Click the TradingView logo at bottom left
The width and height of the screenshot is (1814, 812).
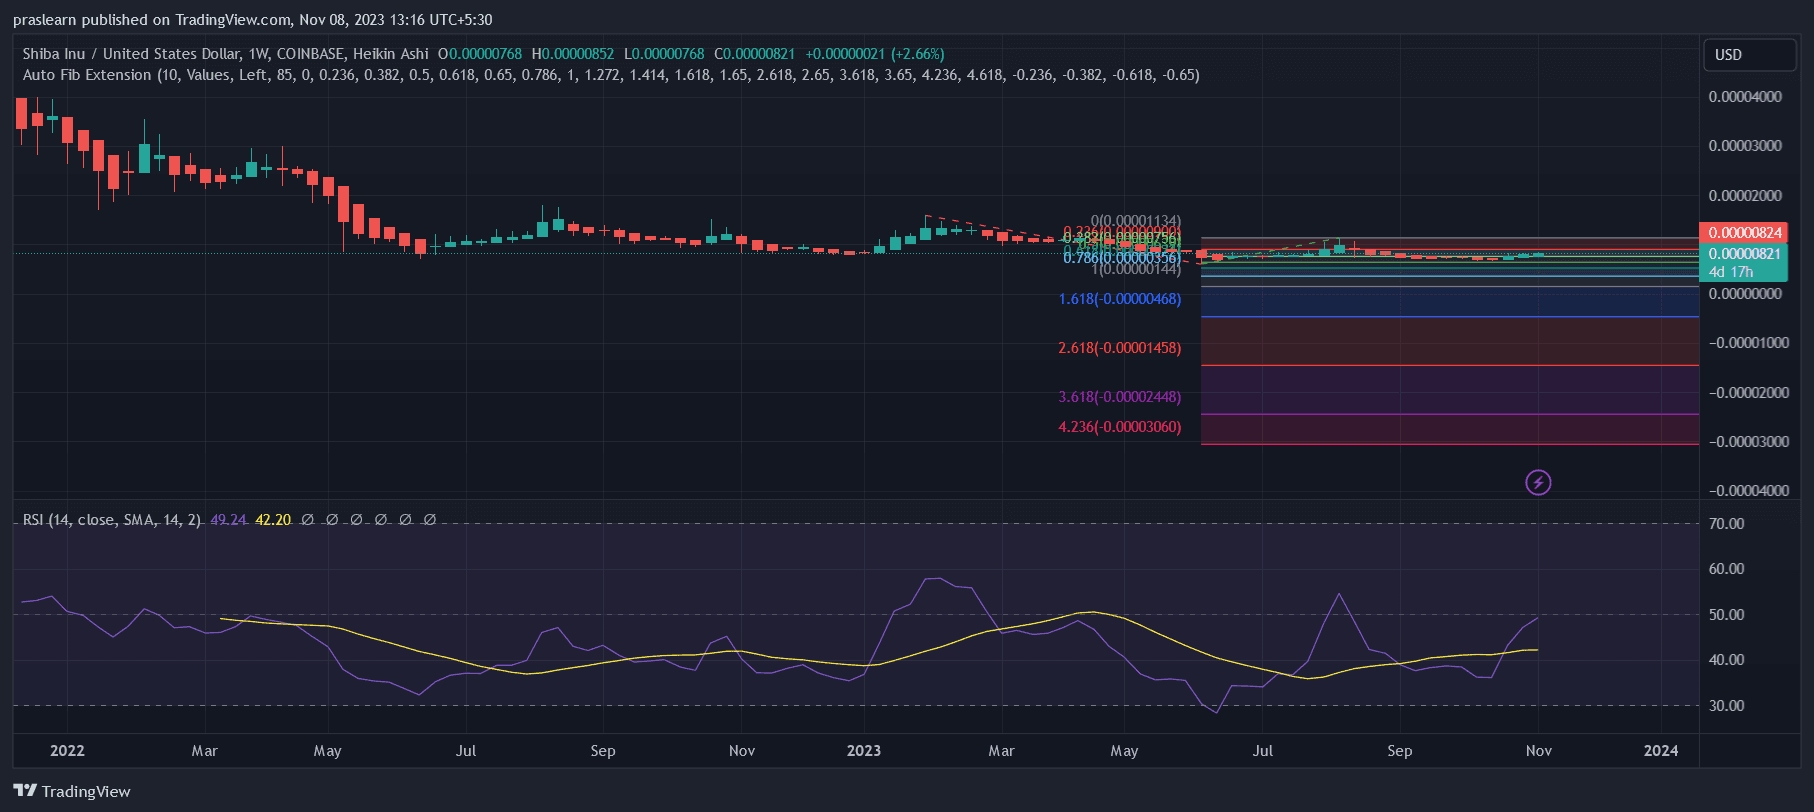pyautogui.click(x=72, y=791)
